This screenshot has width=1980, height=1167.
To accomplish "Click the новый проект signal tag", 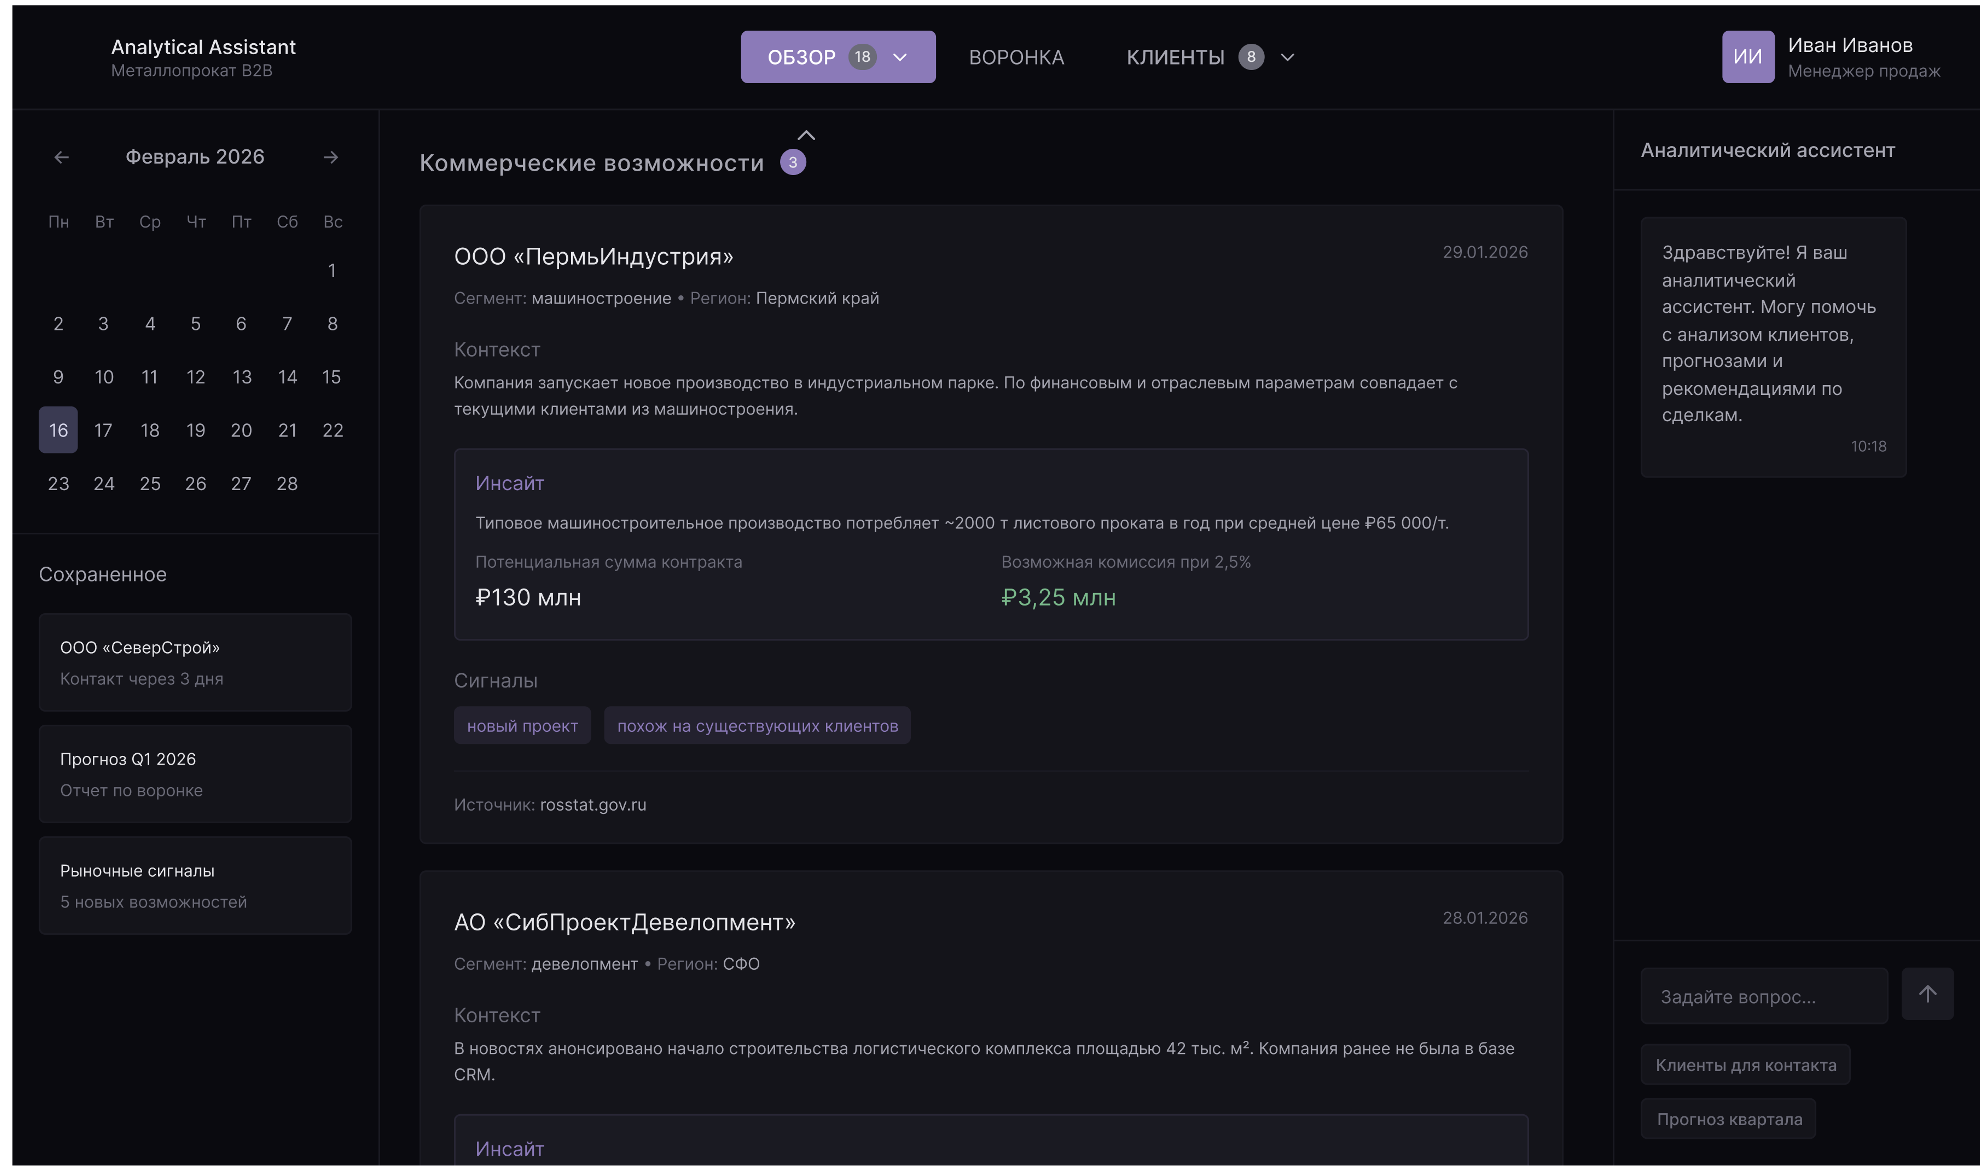I will point(522,726).
